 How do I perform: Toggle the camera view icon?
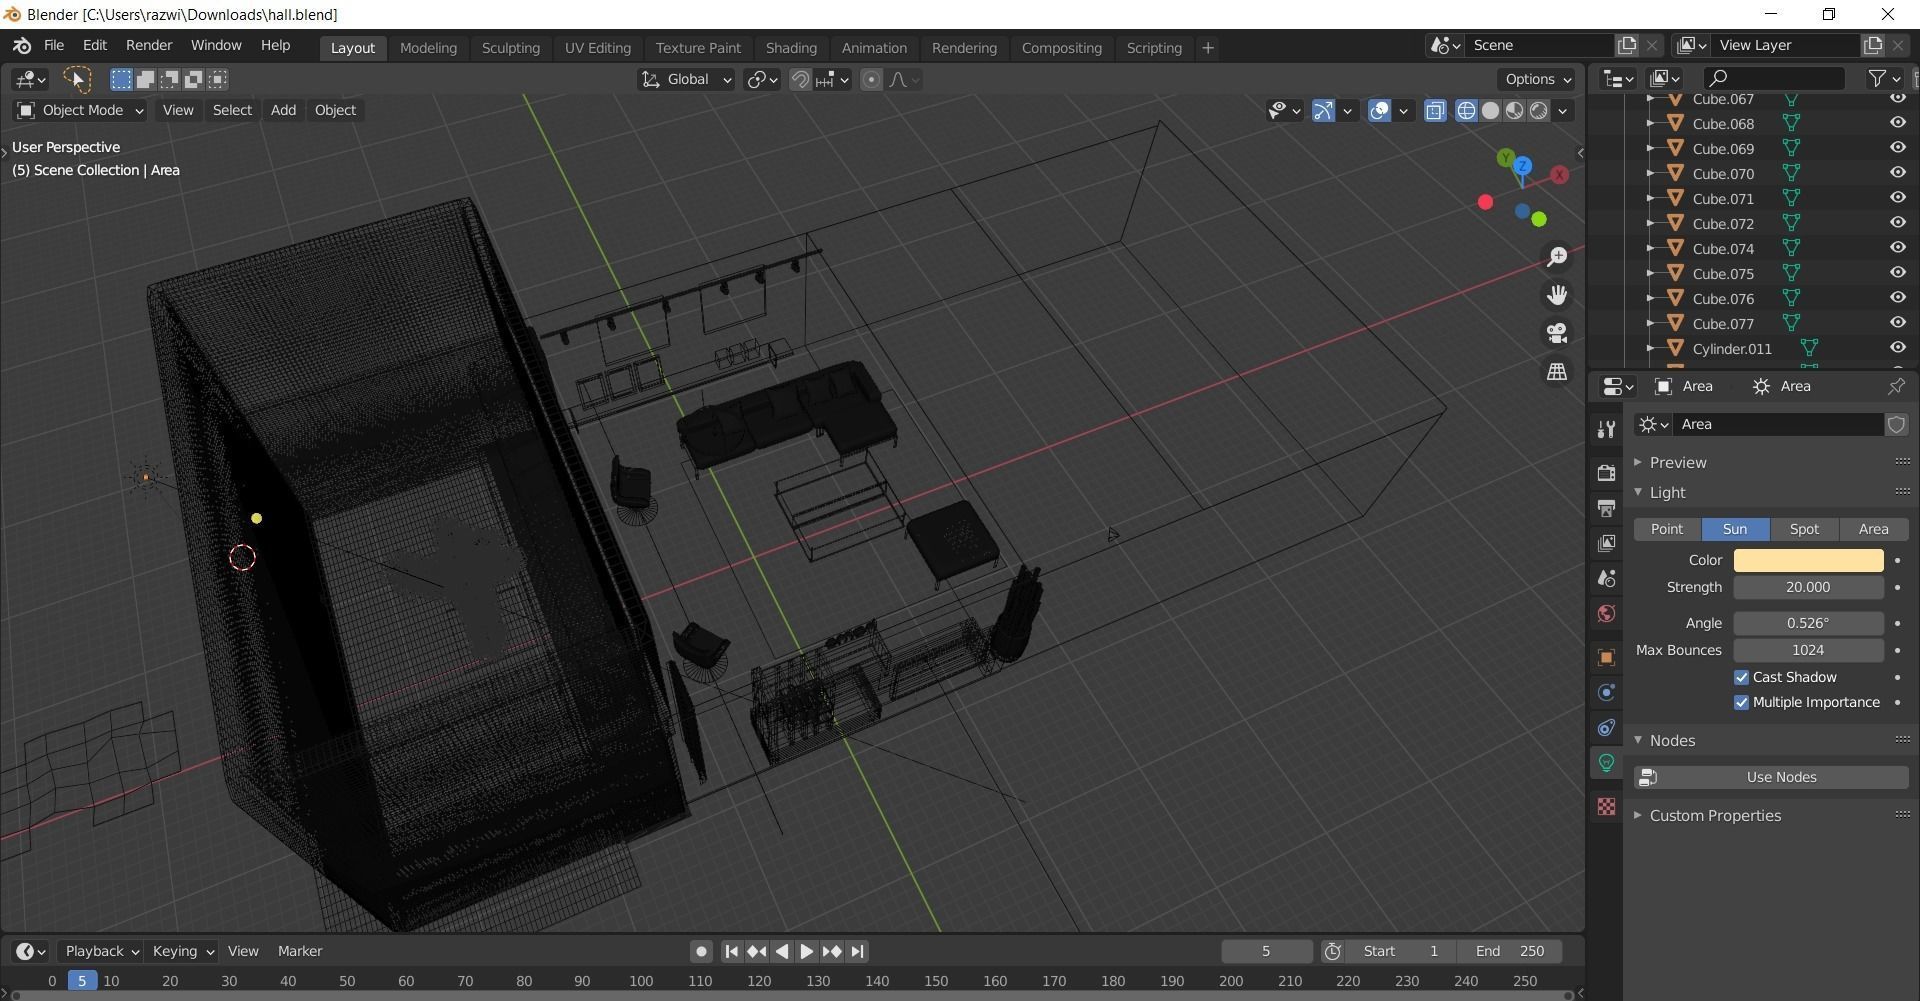(1557, 333)
